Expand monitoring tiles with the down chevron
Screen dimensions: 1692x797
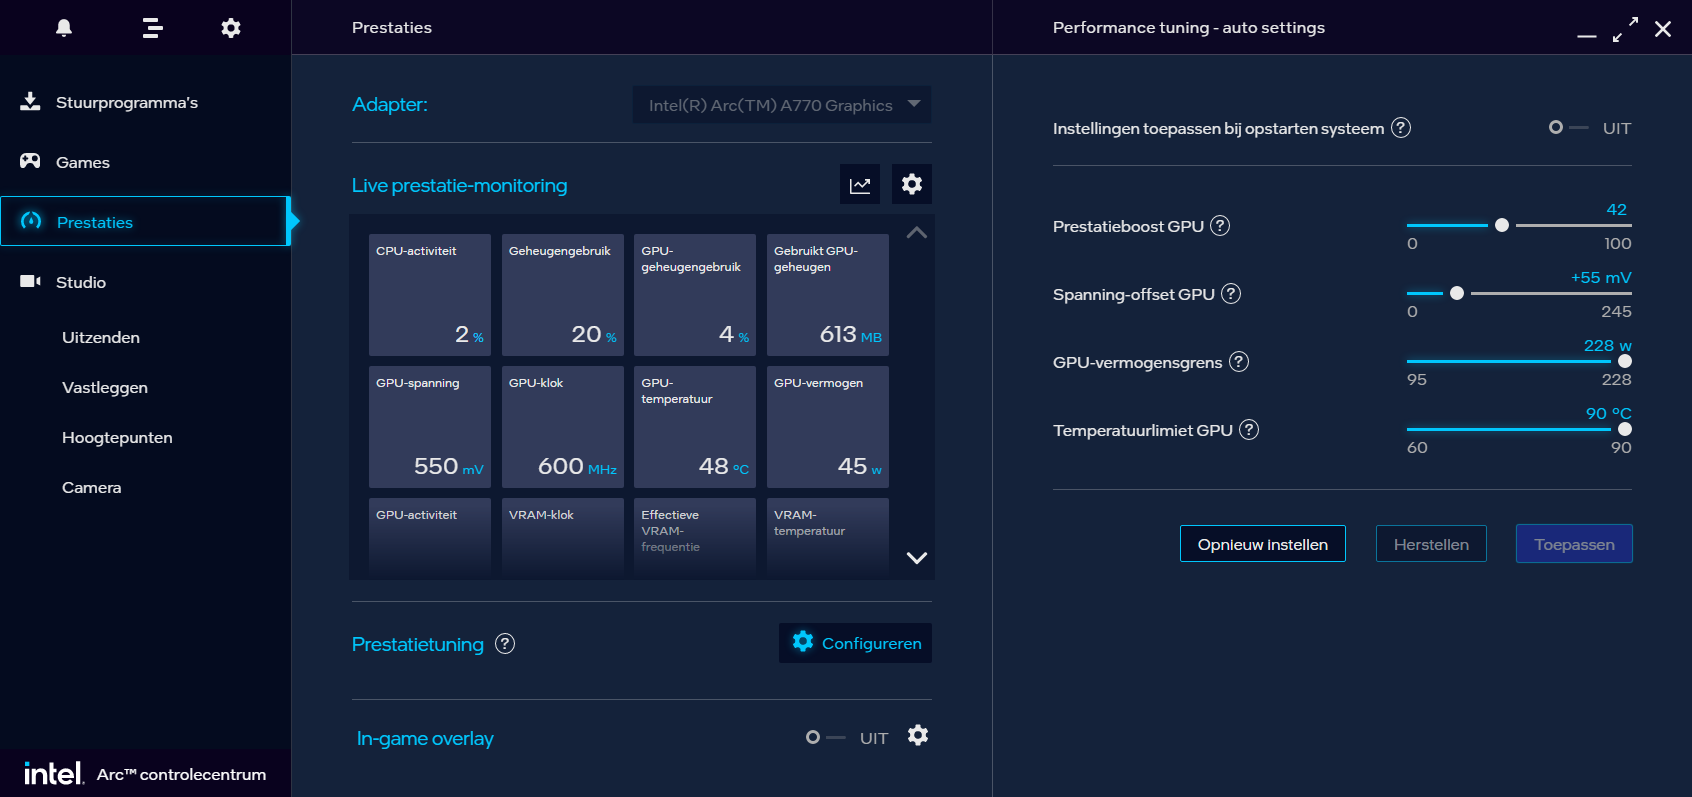tap(917, 557)
